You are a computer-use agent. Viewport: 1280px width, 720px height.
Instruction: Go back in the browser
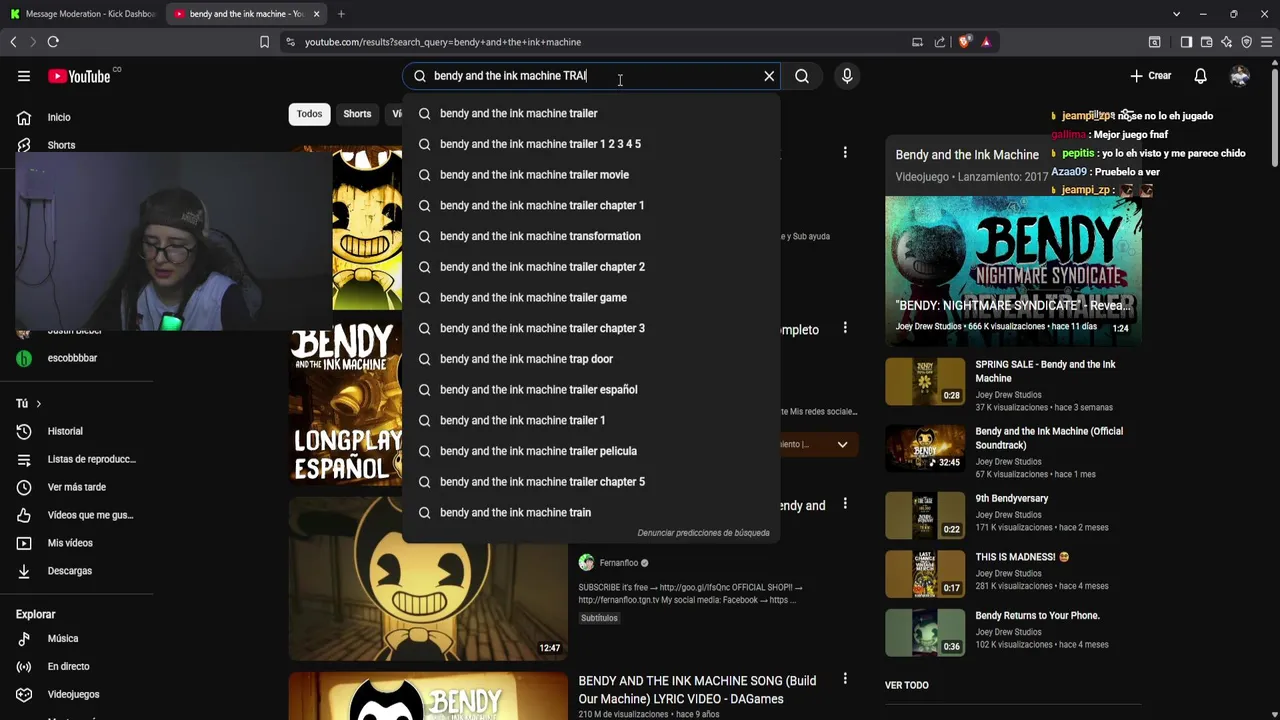(13, 42)
